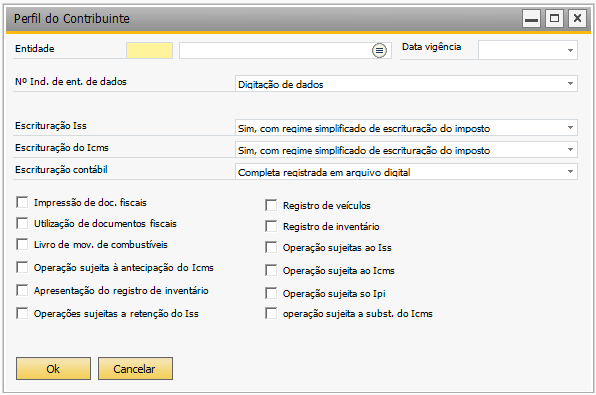The width and height of the screenshot is (596, 395).
Task: Check Registro de inventário box
Action: (x=271, y=226)
